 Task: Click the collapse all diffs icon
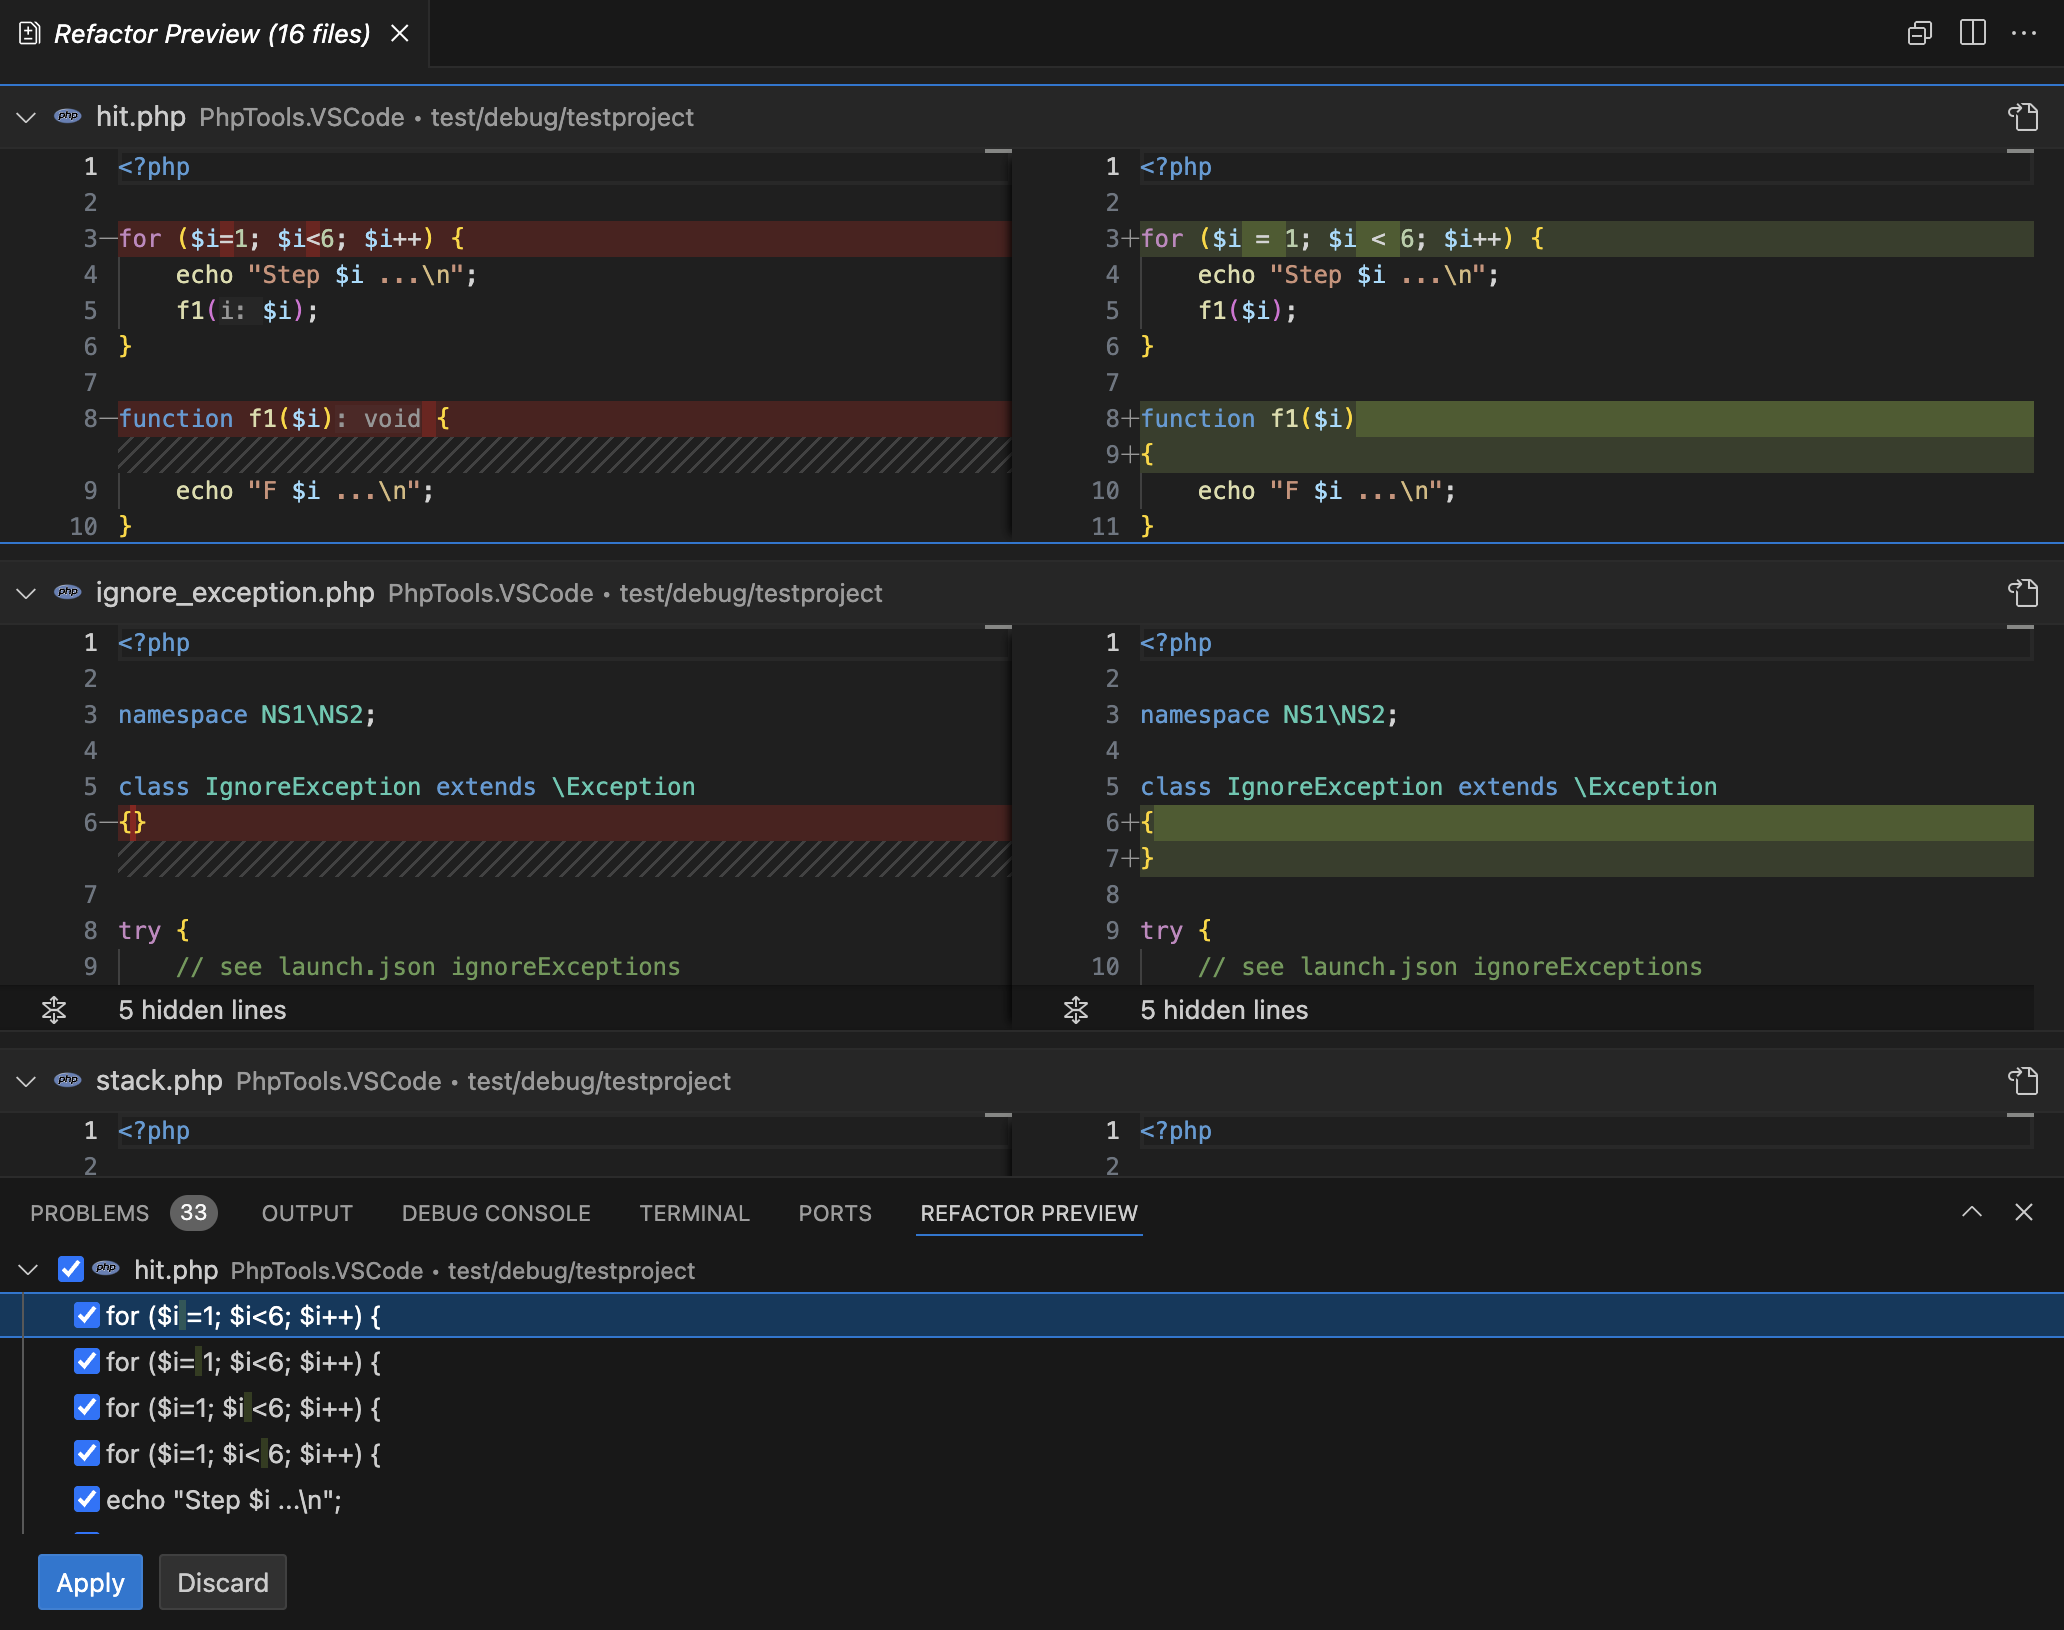pos(1919,33)
